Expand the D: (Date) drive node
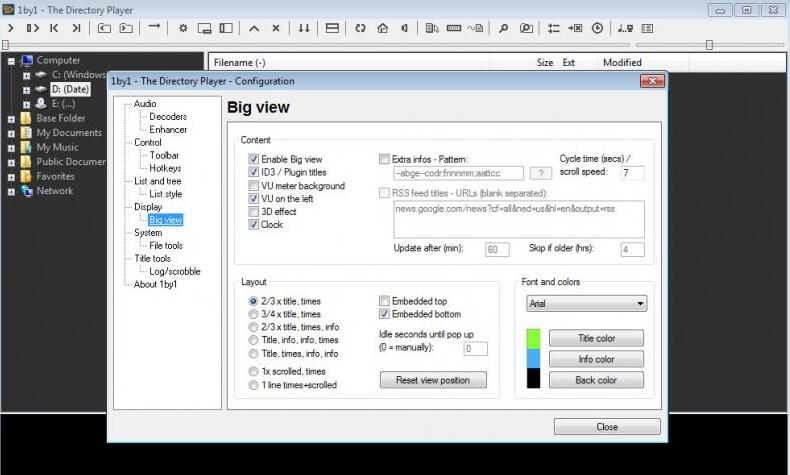 [26, 90]
